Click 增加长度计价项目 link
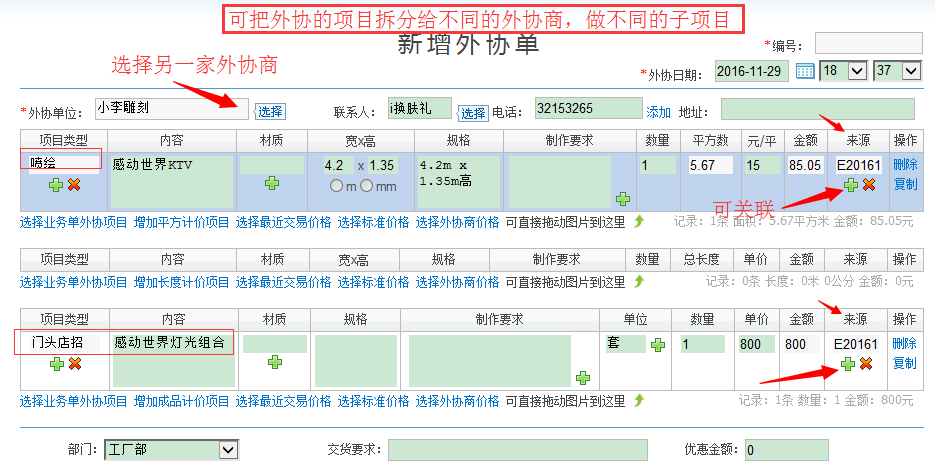 pos(181,283)
